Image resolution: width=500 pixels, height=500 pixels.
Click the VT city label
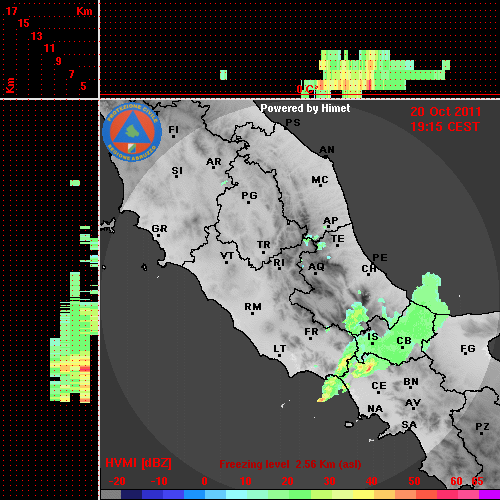coord(227,256)
